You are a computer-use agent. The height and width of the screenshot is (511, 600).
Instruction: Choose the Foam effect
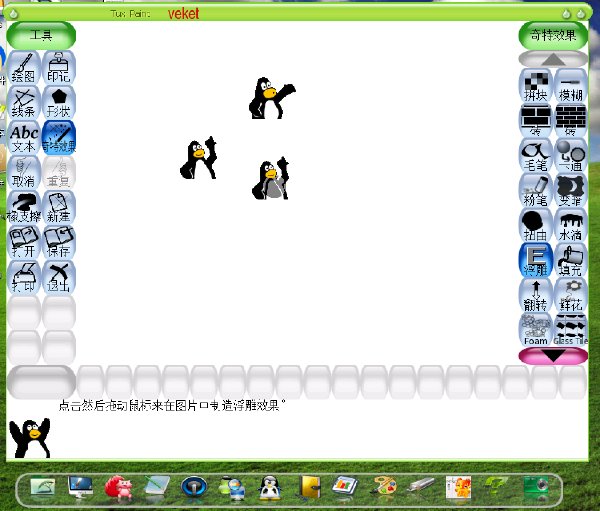point(536,330)
